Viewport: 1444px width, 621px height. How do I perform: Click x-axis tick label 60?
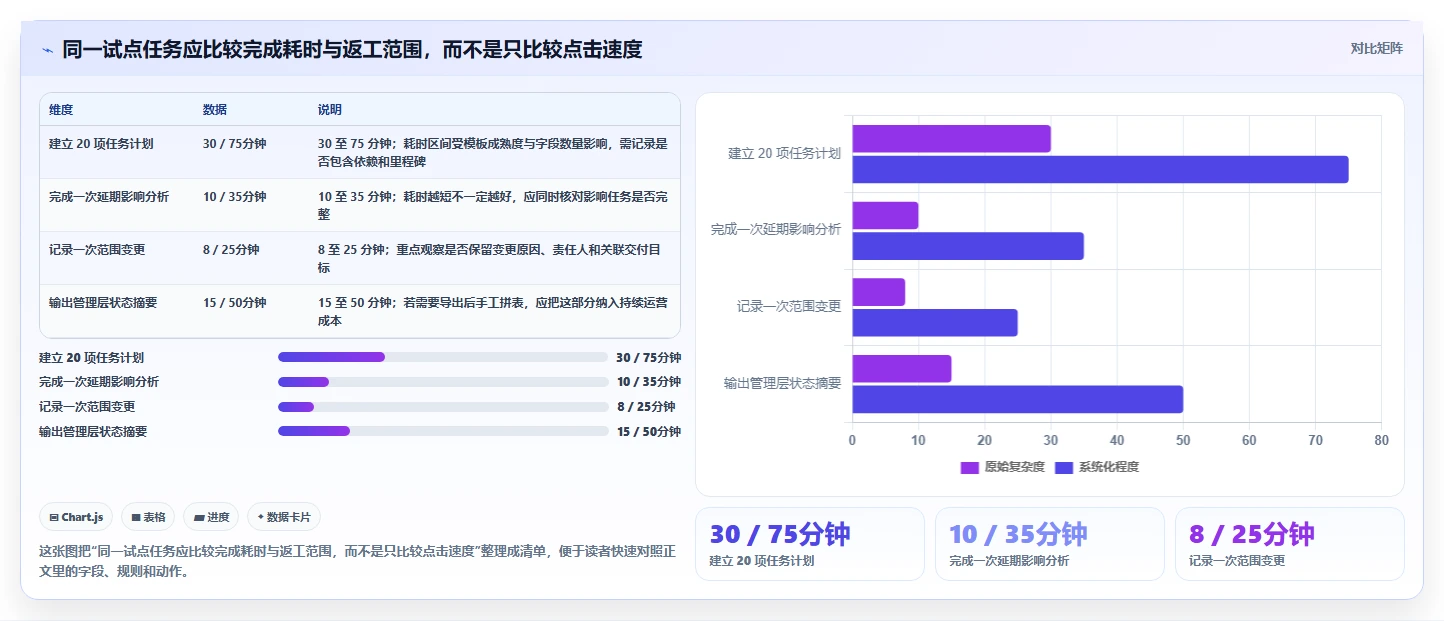click(x=1249, y=440)
